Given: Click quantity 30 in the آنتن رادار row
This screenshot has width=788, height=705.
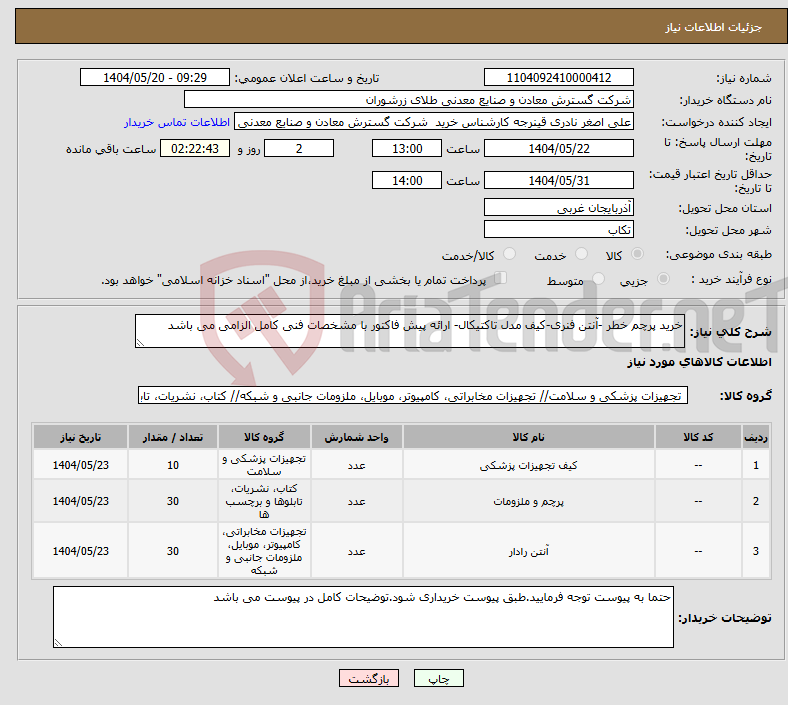Looking at the screenshot, I should click(x=173, y=551).
